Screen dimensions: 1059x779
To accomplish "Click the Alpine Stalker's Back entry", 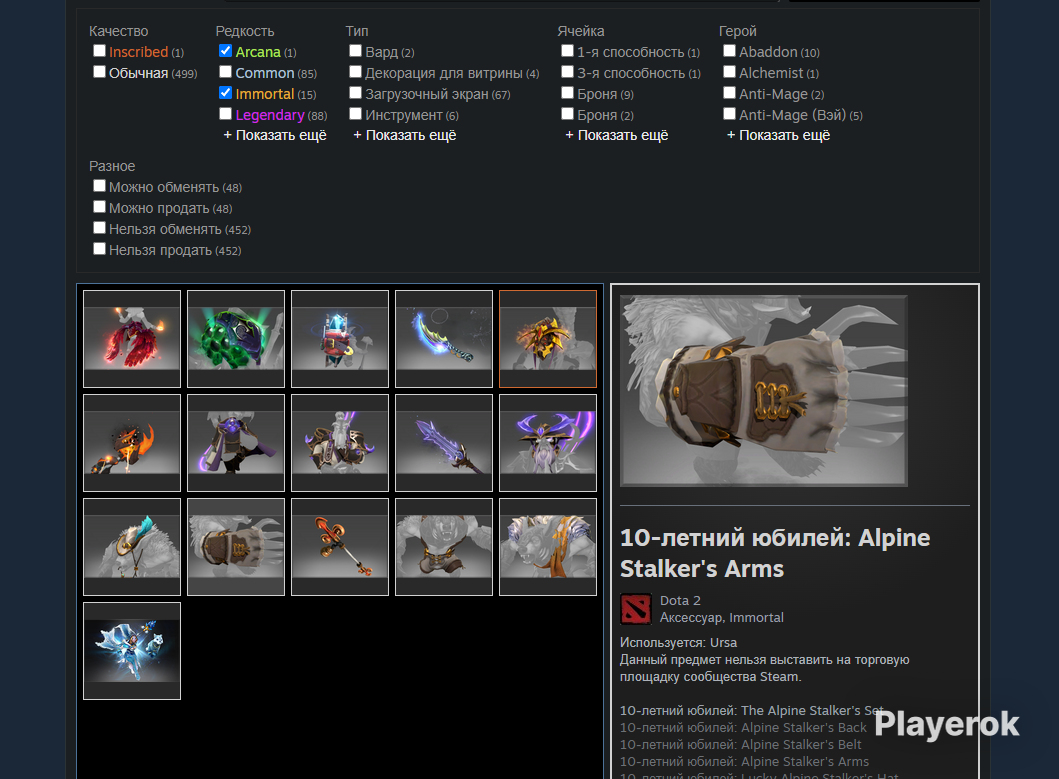I will pyautogui.click(x=743, y=727).
